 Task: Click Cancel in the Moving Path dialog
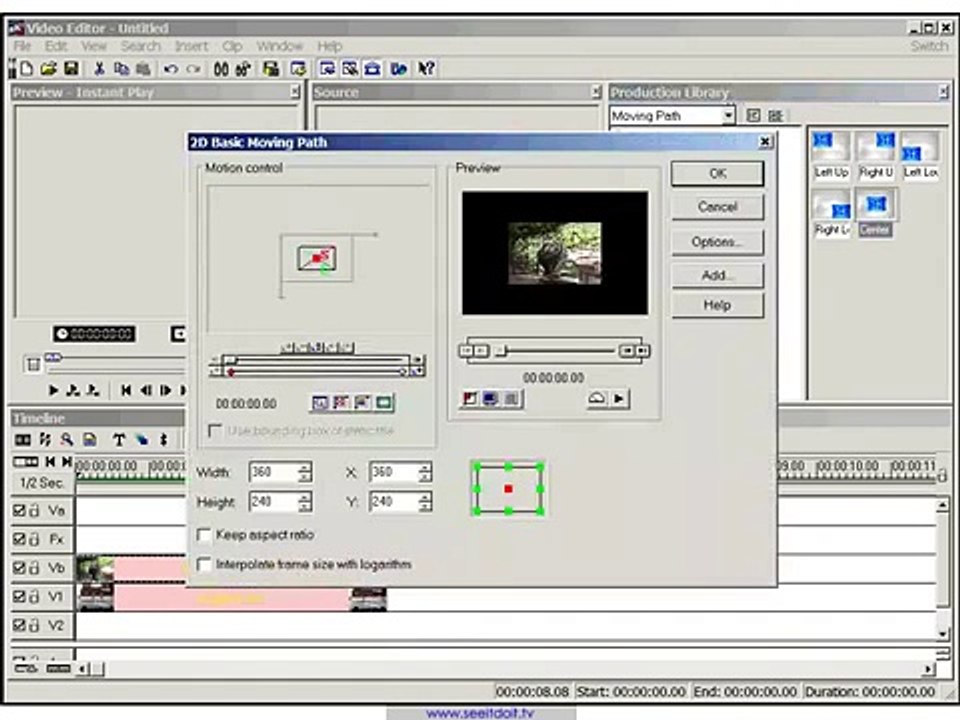[x=718, y=207]
